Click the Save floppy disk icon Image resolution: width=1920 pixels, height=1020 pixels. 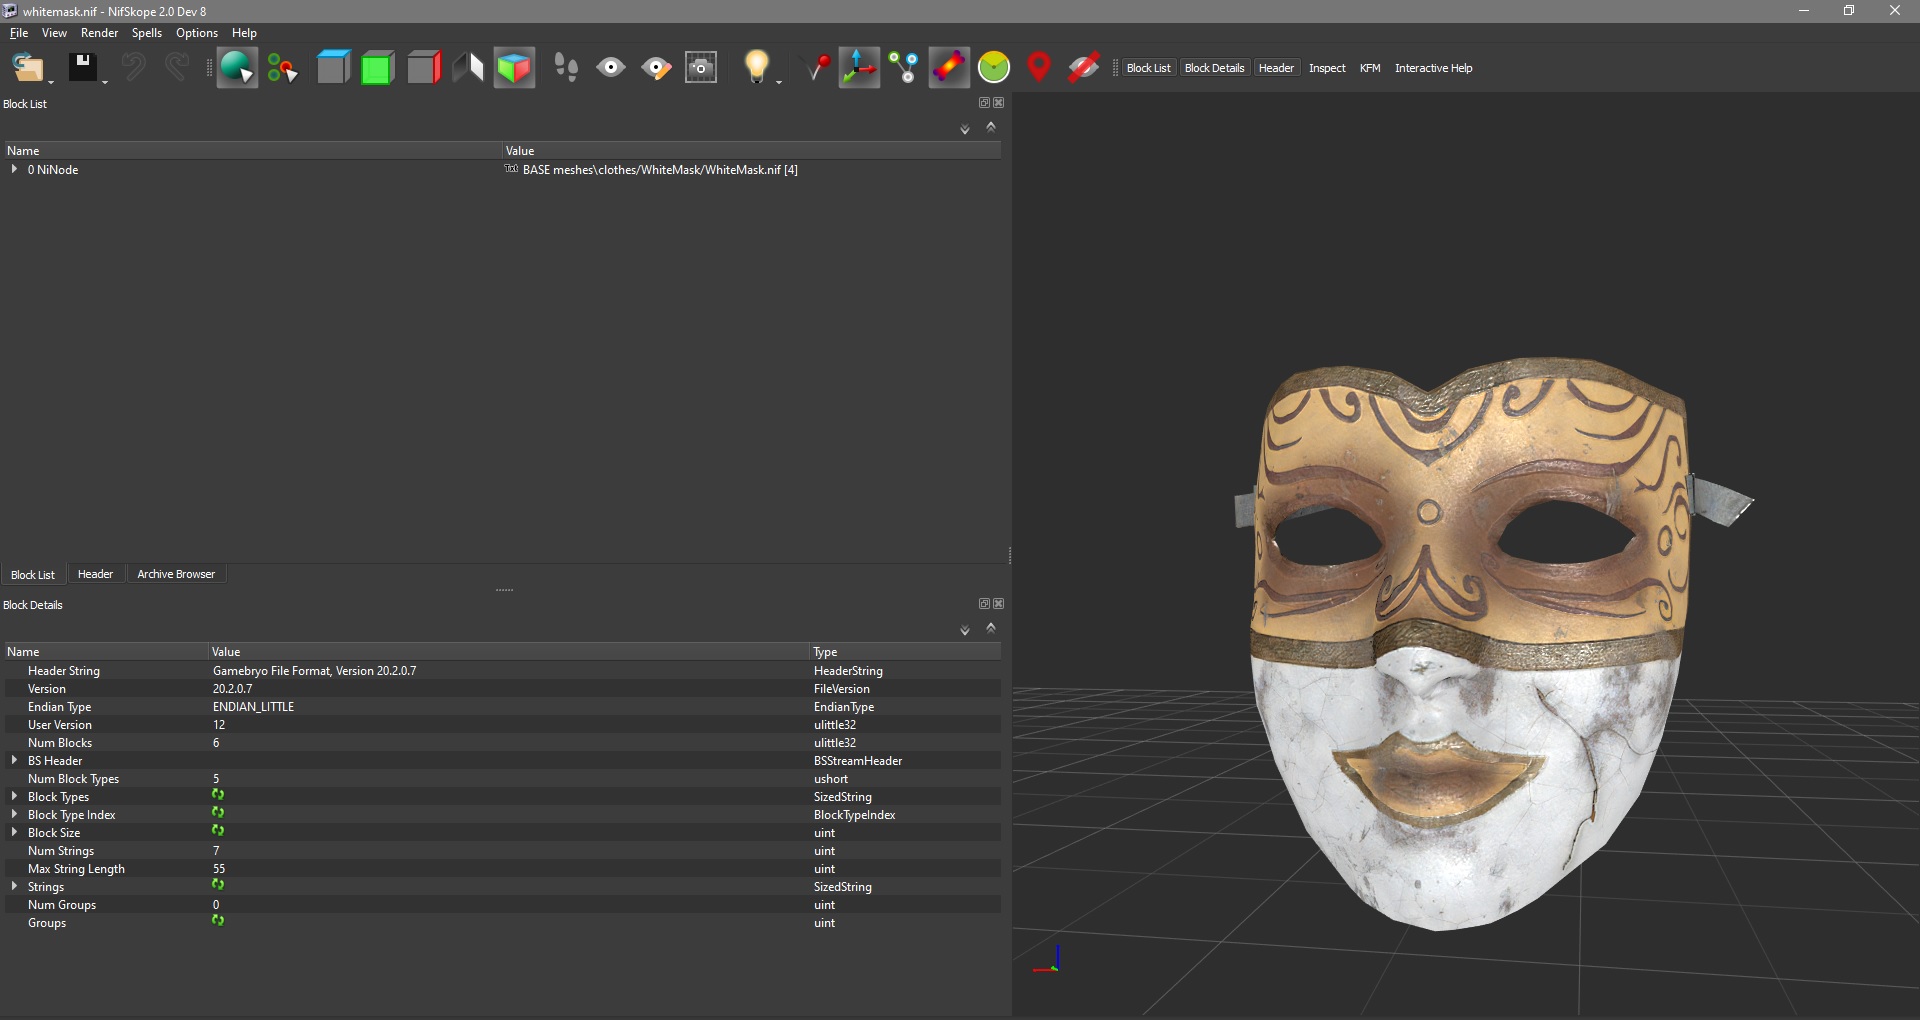pos(82,68)
